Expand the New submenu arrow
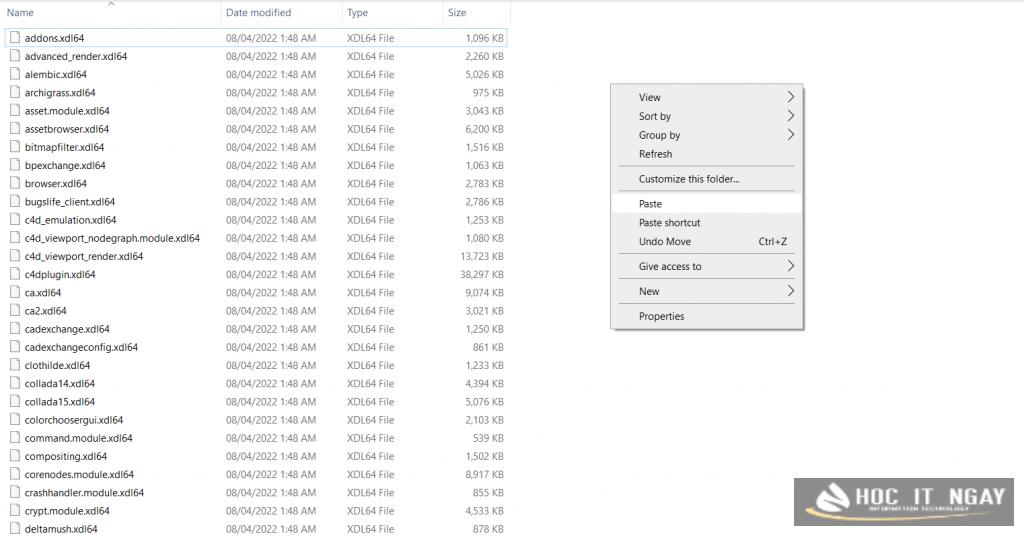1024x536 pixels. 790,291
